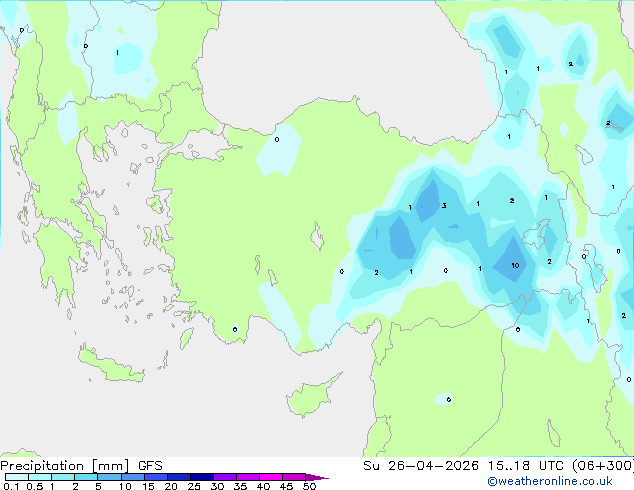
Task: Click the "Precipitation [mm]" title text
Action: click(x=65, y=466)
